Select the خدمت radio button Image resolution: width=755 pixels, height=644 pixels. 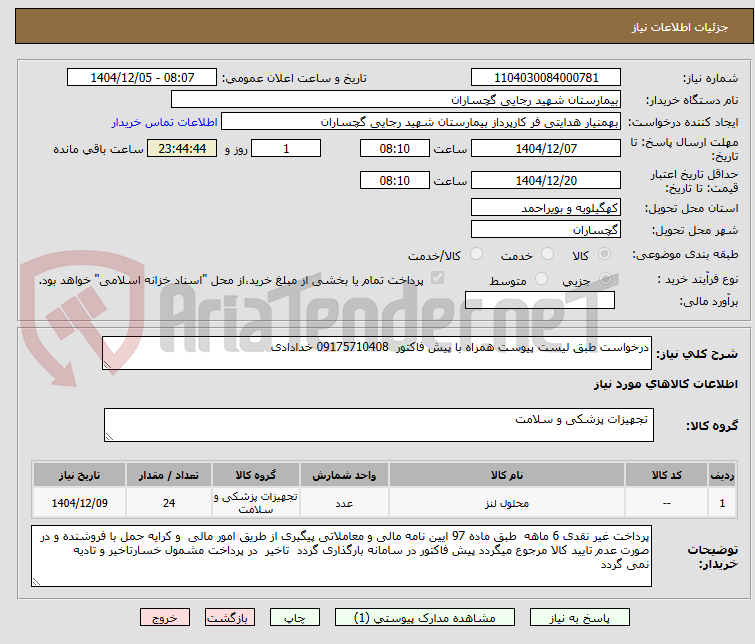[547, 254]
